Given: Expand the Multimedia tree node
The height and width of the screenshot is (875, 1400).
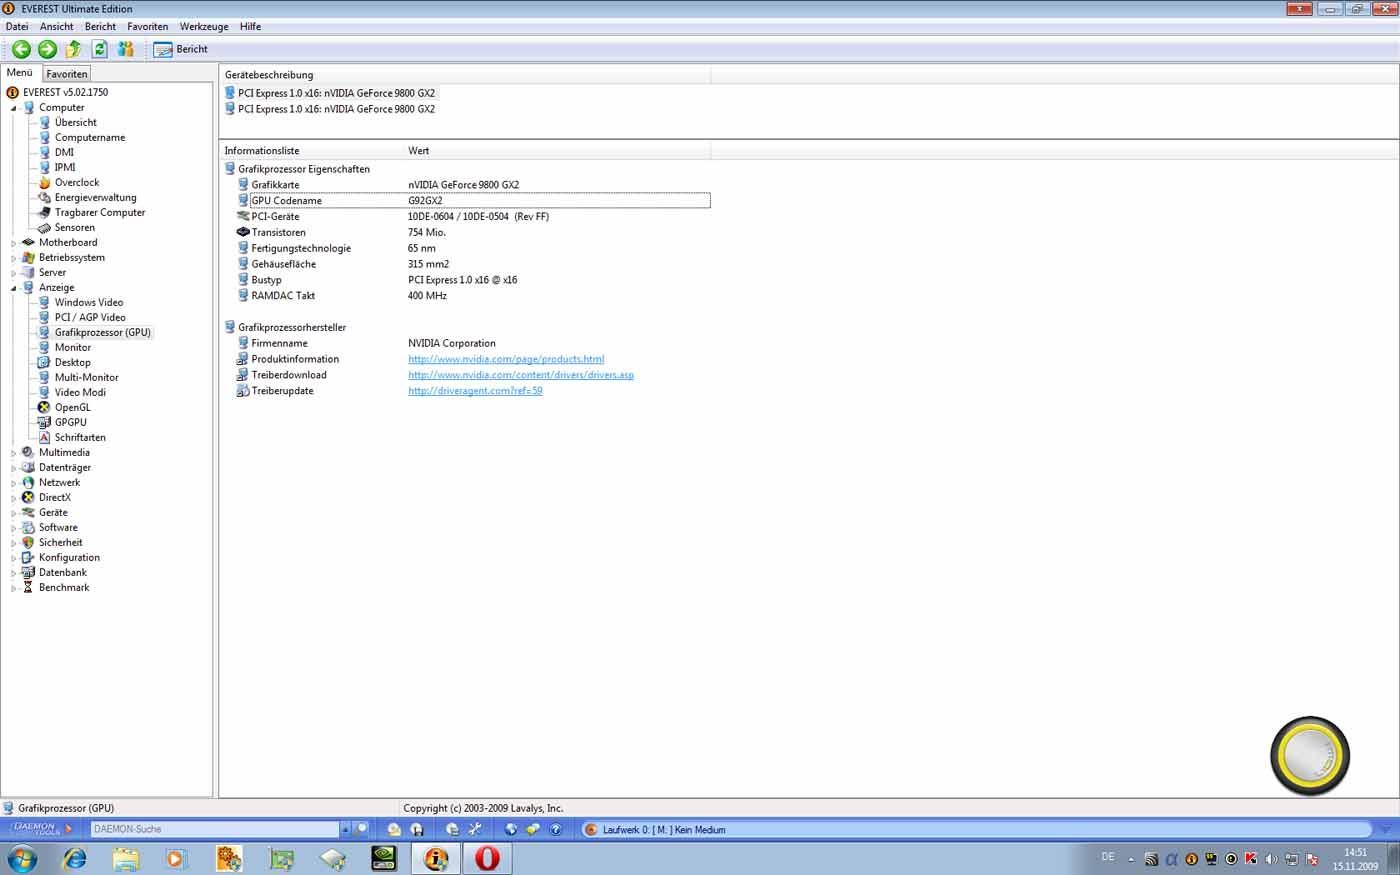Looking at the screenshot, I should click(14, 453).
